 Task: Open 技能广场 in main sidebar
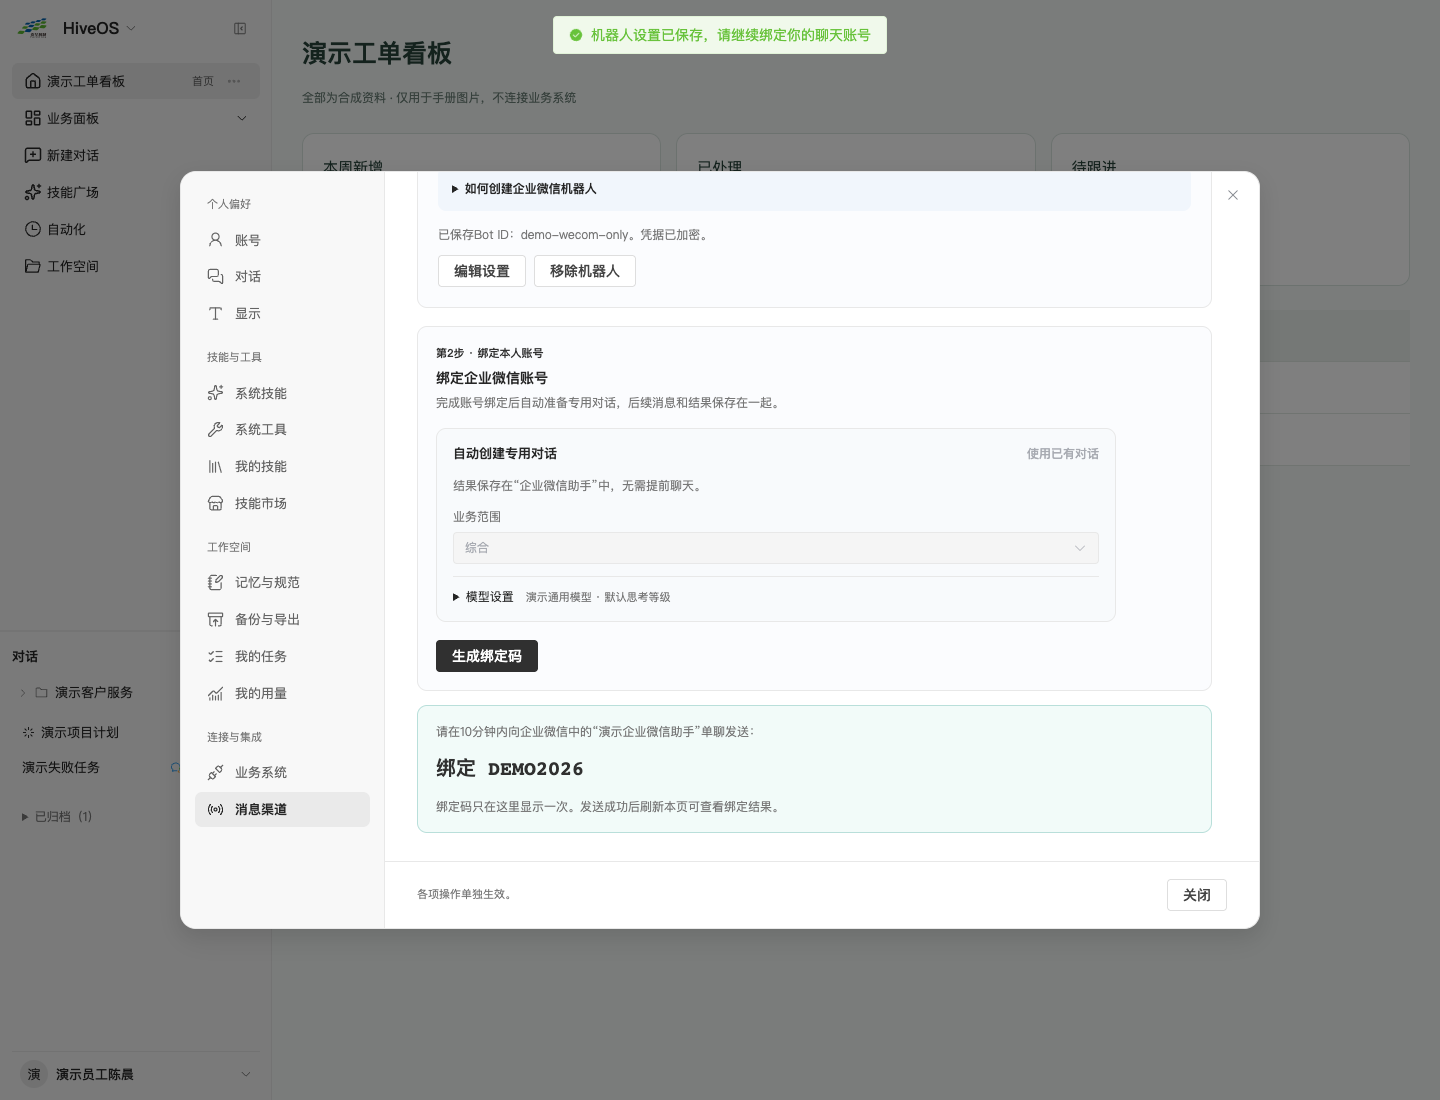point(136,192)
